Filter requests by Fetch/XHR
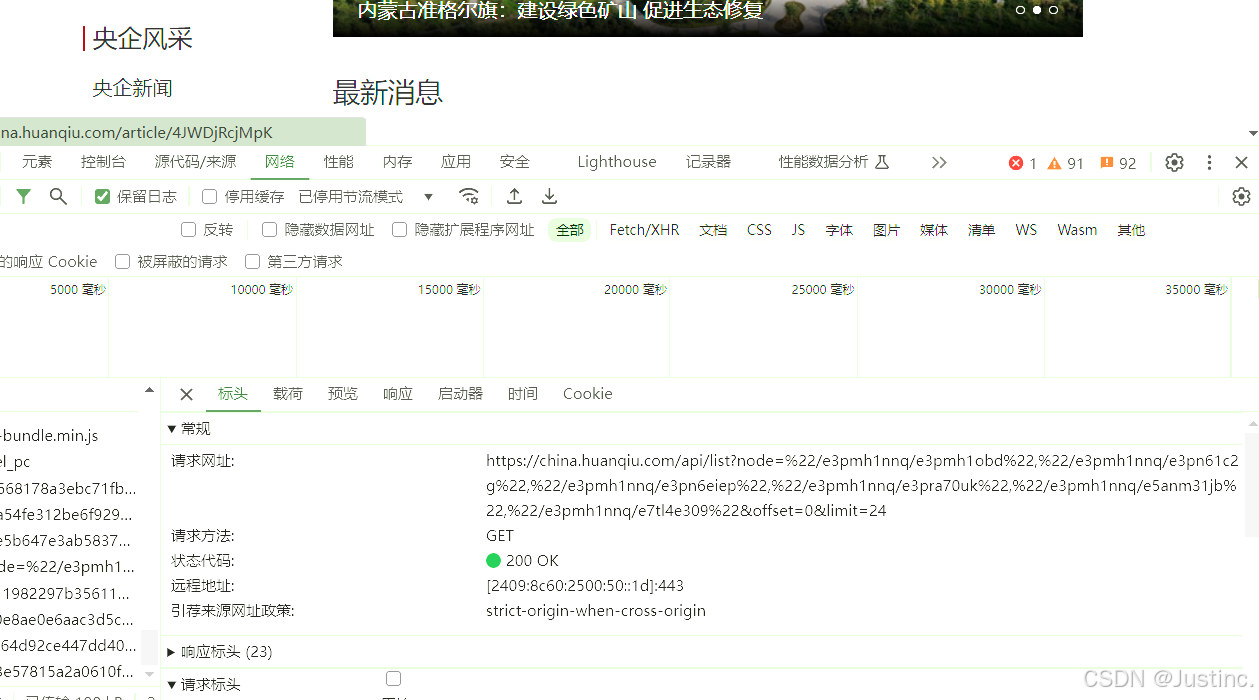Screen dimensions: 1259x700 (x=644, y=230)
